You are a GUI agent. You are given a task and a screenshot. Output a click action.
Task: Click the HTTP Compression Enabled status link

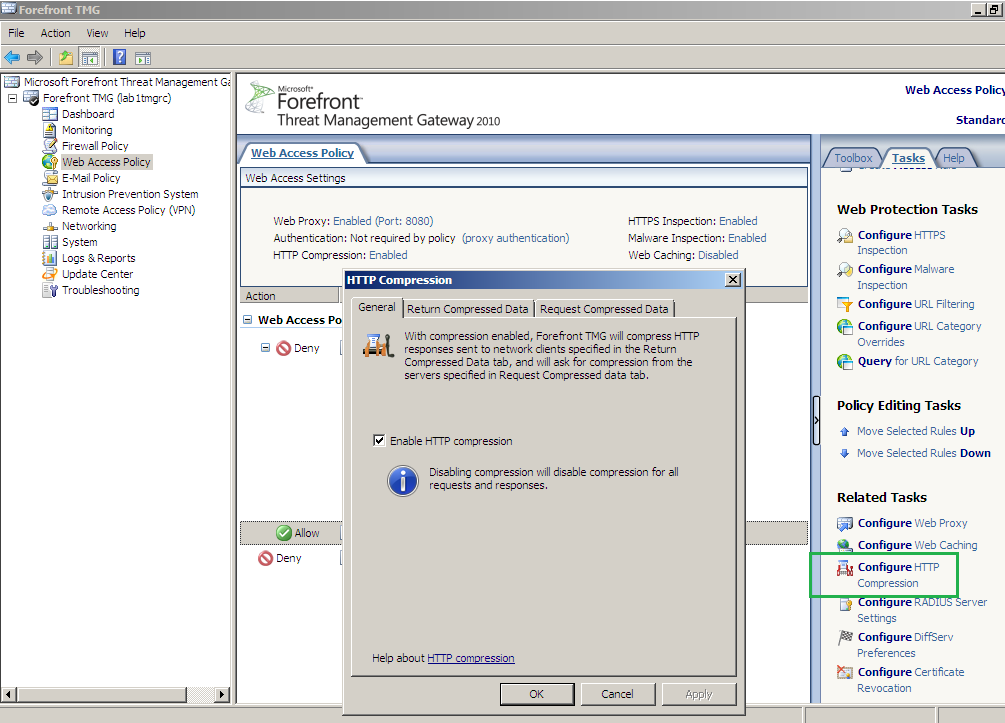click(x=388, y=255)
